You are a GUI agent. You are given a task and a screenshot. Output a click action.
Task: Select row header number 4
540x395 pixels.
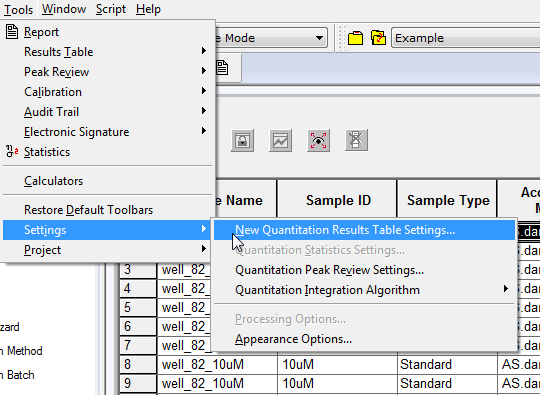click(138, 288)
